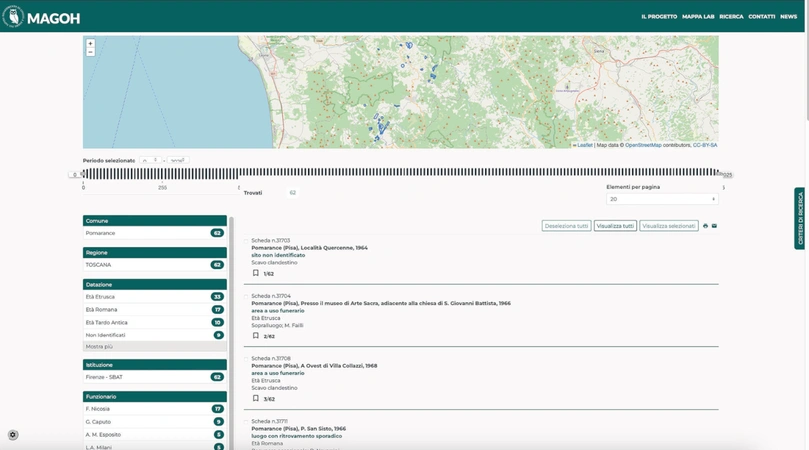
Task: Go to Il Progetto in navigation
Action: [x=659, y=17]
